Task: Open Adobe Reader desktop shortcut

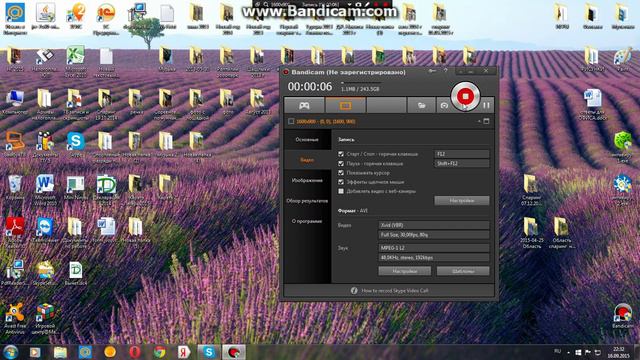Action: (15, 231)
